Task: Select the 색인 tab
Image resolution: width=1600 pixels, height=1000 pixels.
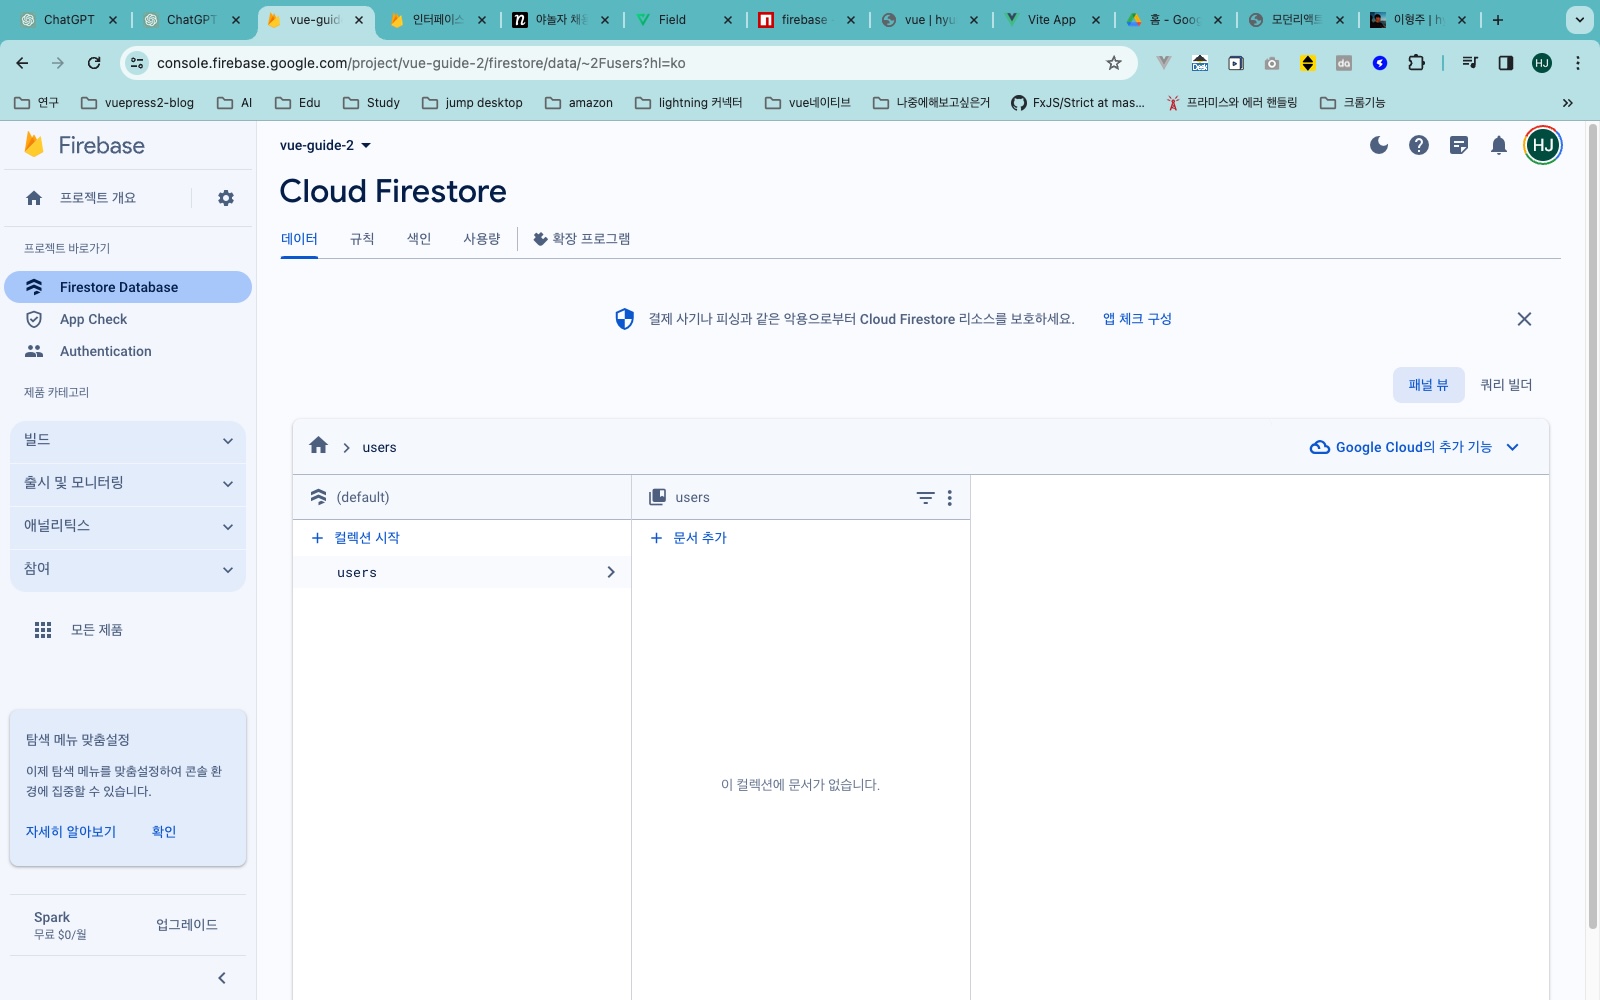Action: (419, 239)
